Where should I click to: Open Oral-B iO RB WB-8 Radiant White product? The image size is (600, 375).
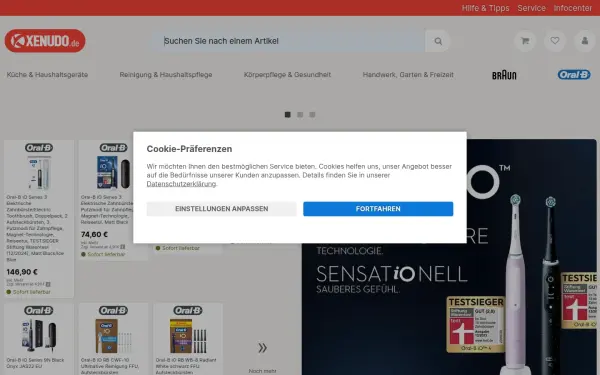pyautogui.click(x=188, y=339)
